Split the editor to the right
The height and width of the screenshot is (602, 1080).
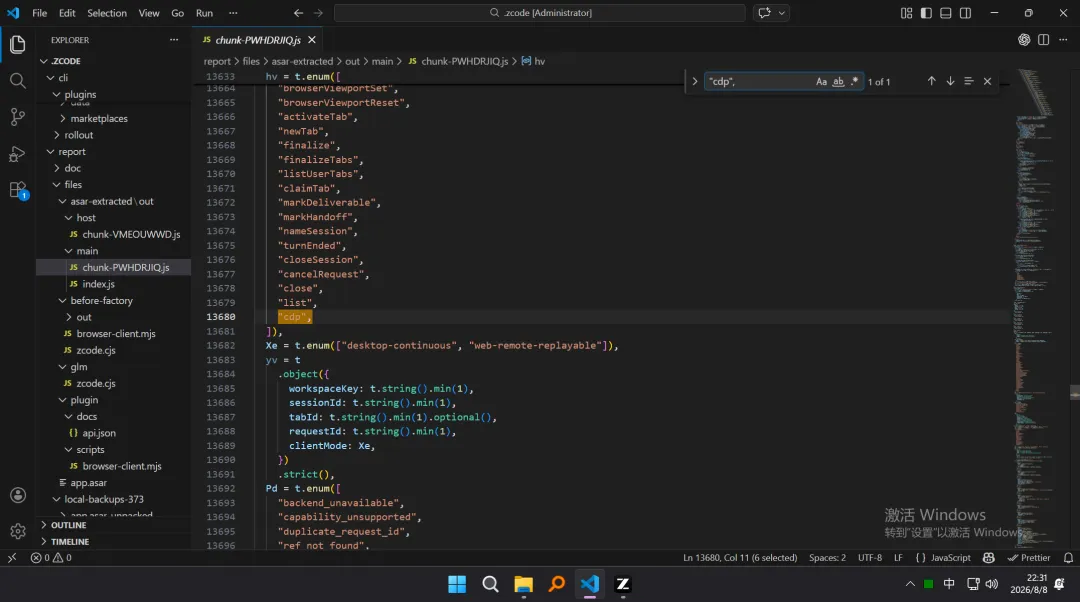pos(1043,40)
